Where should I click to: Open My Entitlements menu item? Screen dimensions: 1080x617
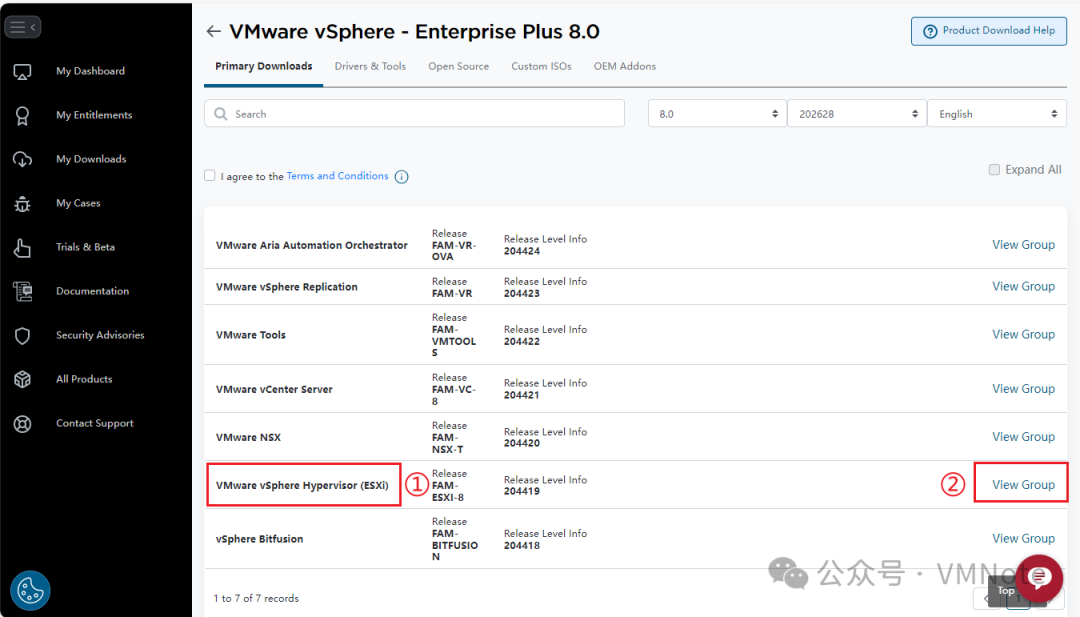coord(94,115)
